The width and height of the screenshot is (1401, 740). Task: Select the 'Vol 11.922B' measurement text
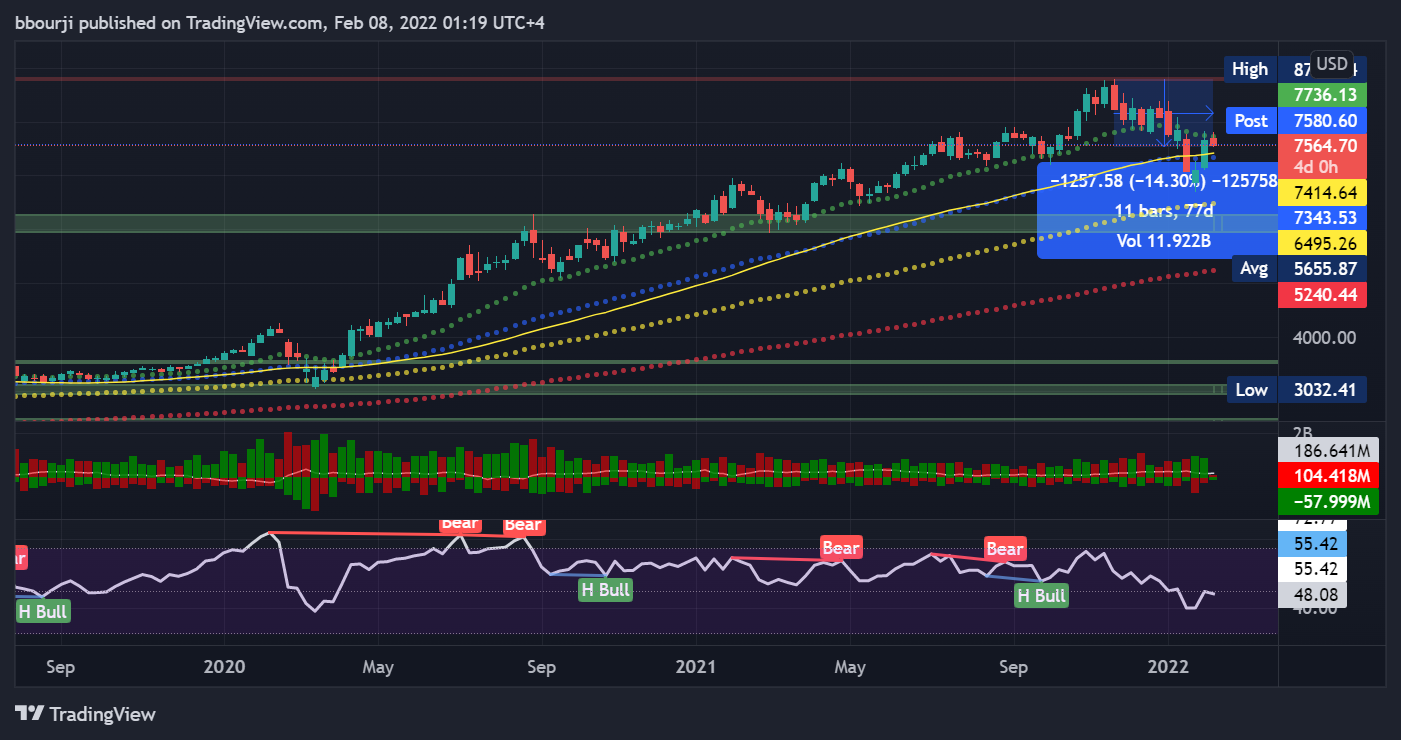tap(1164, 240)
